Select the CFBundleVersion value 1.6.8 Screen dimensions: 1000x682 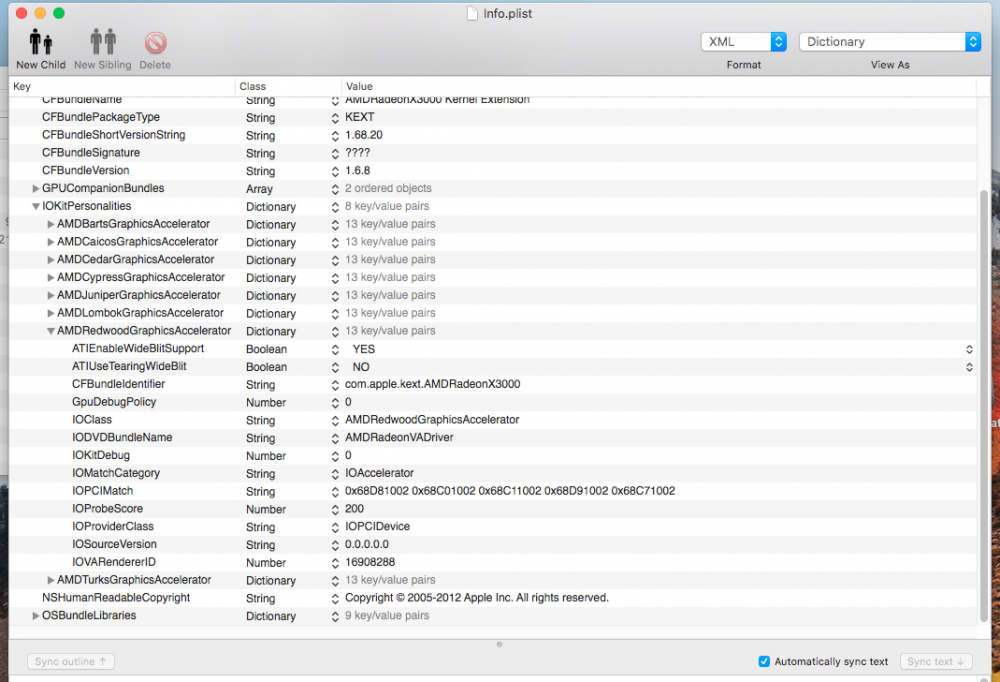(357, 170)
